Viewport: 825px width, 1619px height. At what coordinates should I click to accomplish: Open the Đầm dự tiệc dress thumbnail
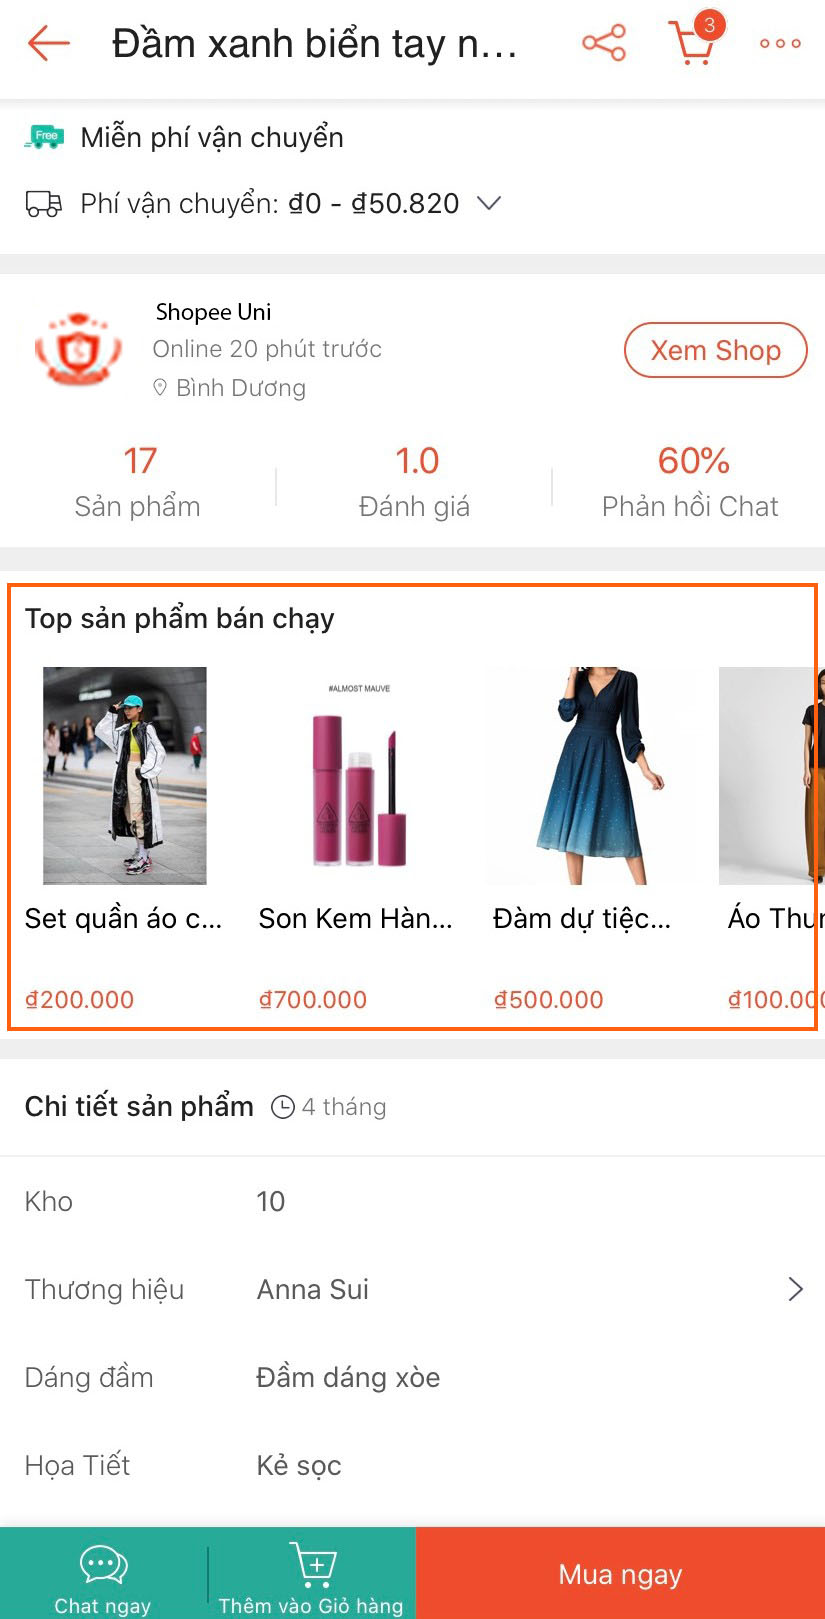(593, 776)
